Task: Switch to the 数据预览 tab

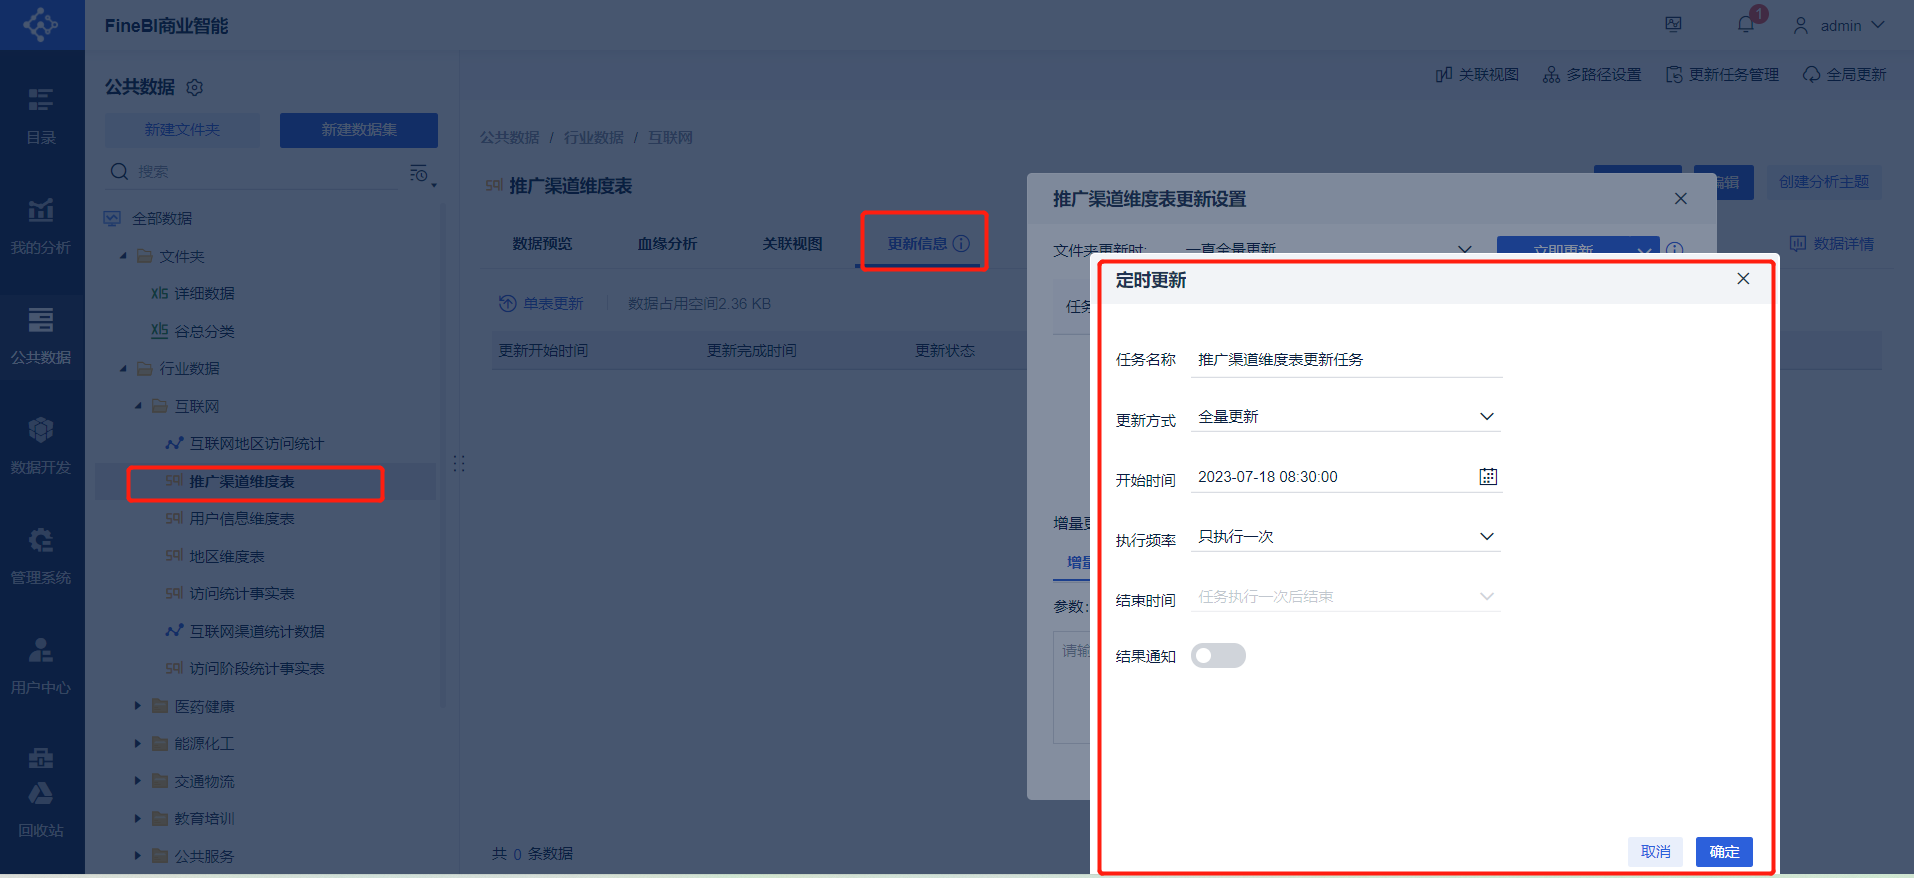Action: pyautogui.click(x=542, y=243)
